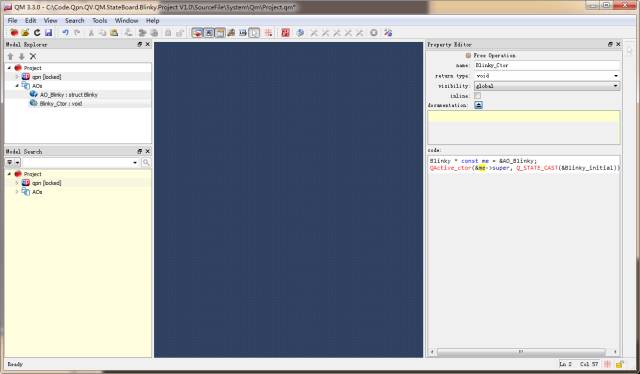Toggle the lock icon in the status bar
Image resolution: width=640 pixels, height=374 pixels.
pos(620,364)
